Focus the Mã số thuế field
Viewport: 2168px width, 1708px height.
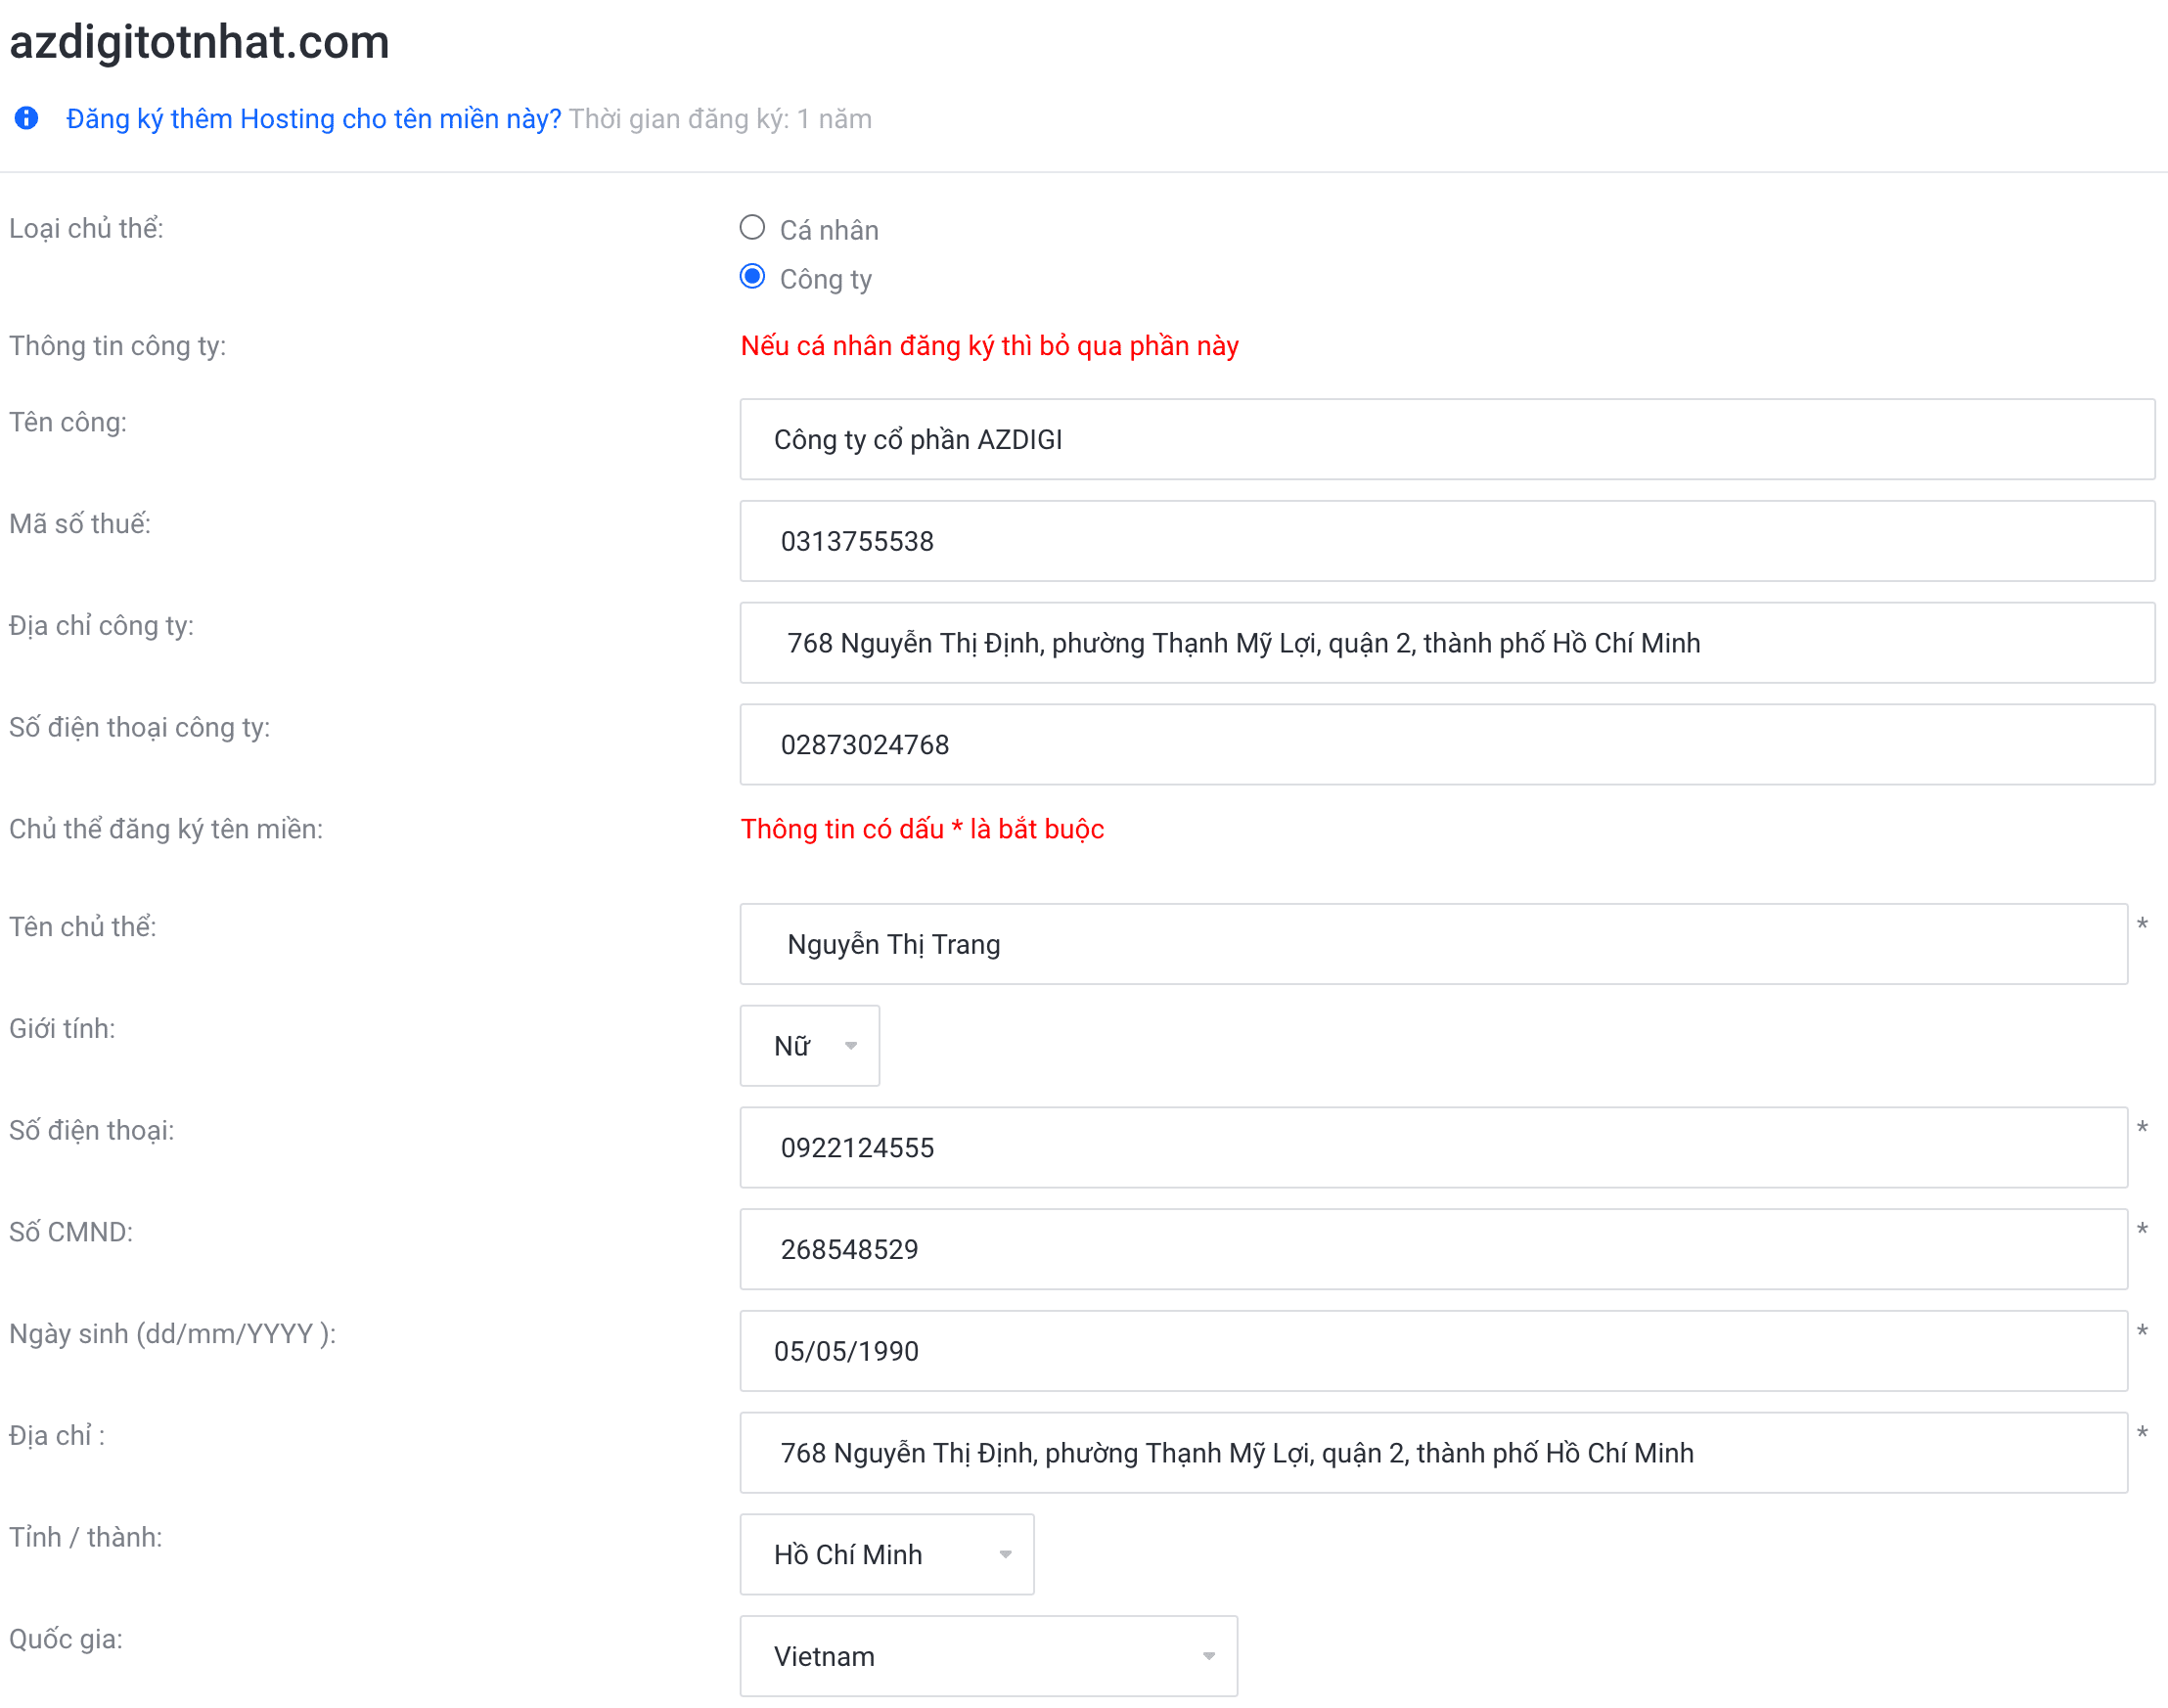1446,541
